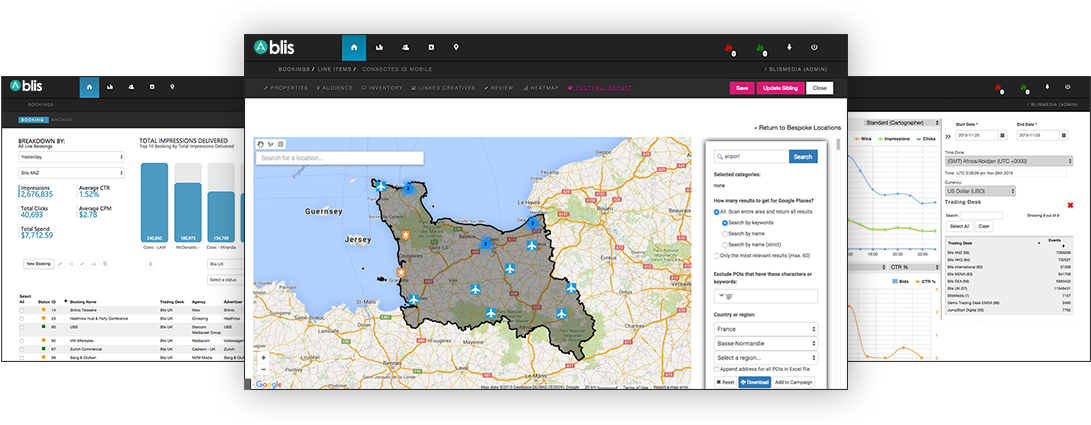
Task: Click the power logout icon in center window
Action: (x=815, y=47)
